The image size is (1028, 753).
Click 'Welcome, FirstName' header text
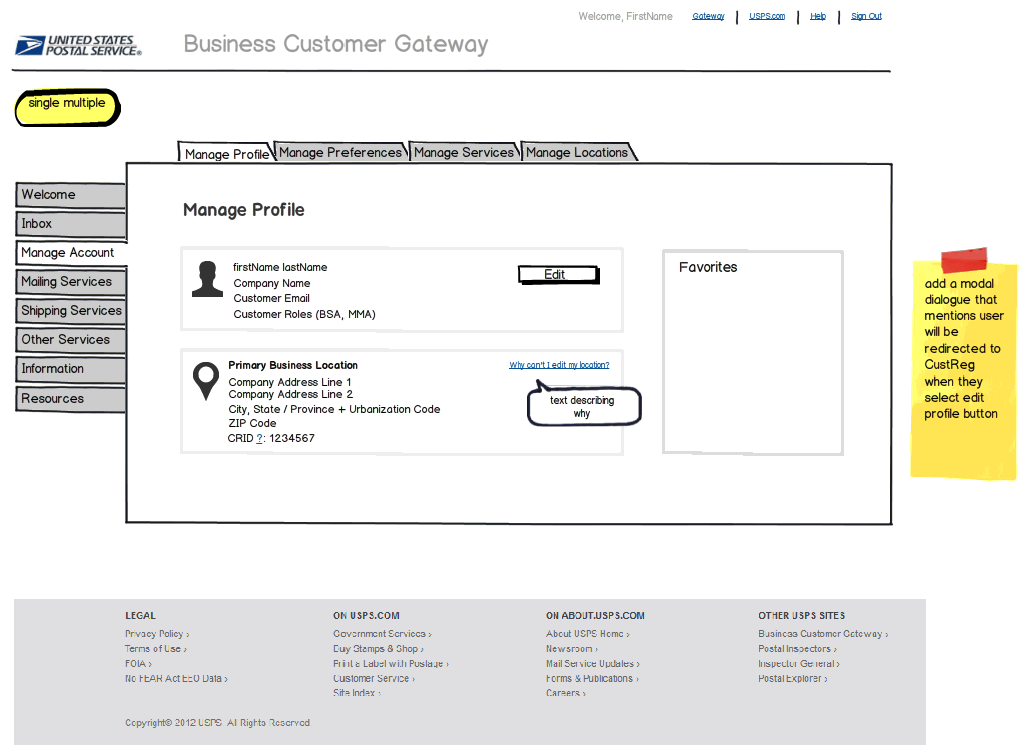(625, 16)
